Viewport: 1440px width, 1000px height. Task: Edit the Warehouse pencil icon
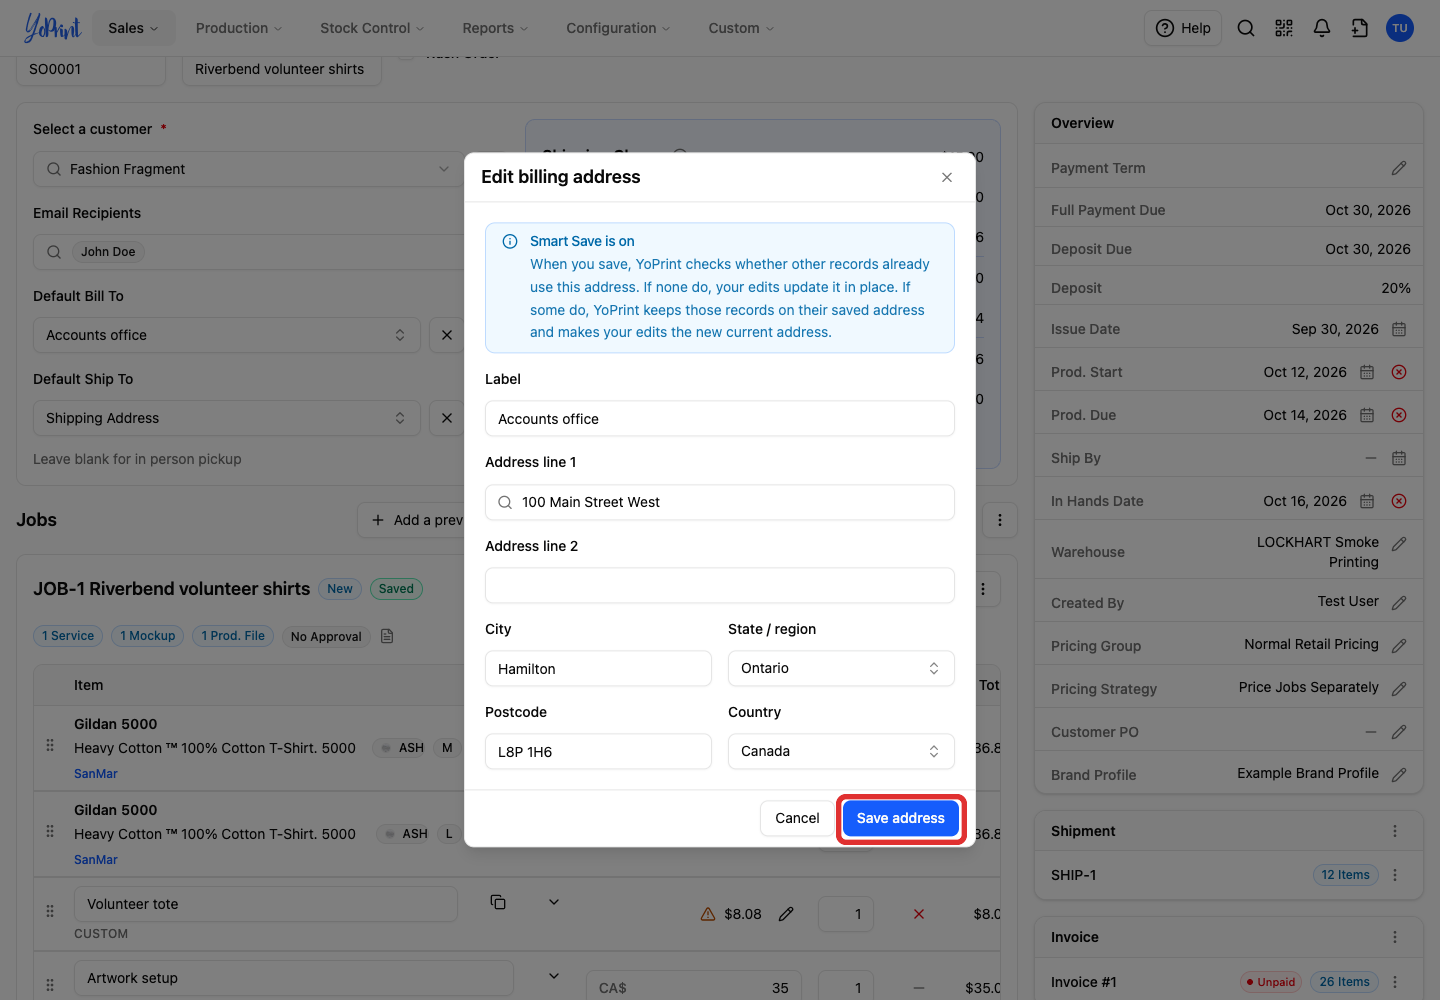click(1399, 544)
